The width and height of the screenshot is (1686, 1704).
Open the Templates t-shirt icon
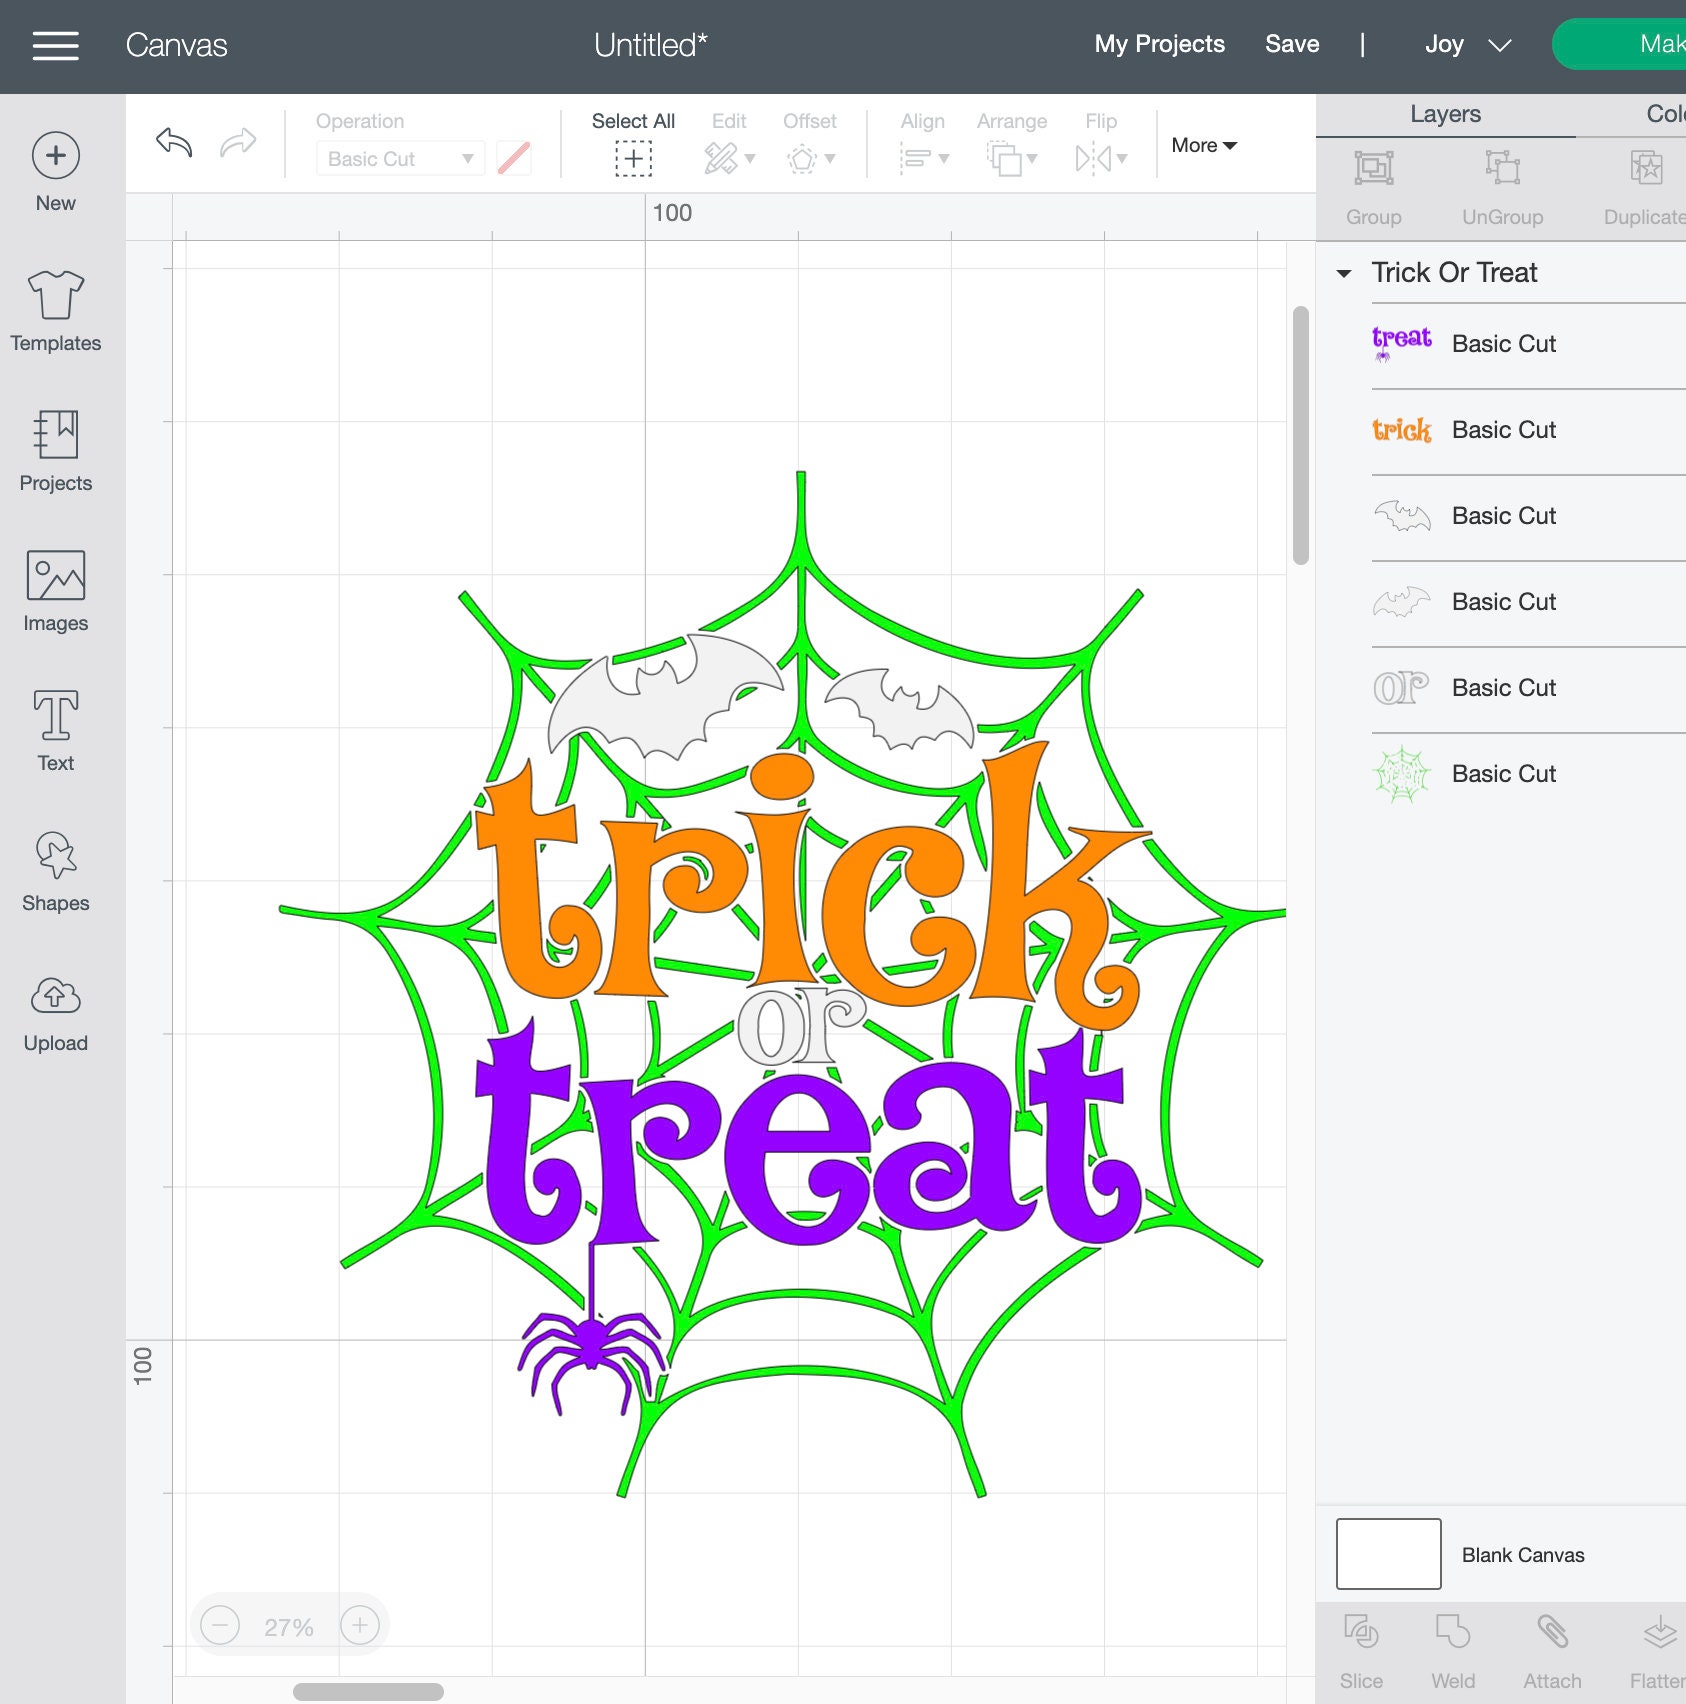coord(56,294)
